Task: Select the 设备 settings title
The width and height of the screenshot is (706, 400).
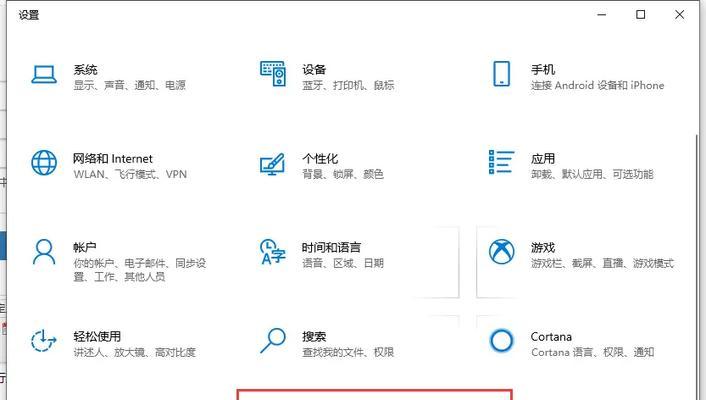Action: pyautogui.click(x=314, y=70)
